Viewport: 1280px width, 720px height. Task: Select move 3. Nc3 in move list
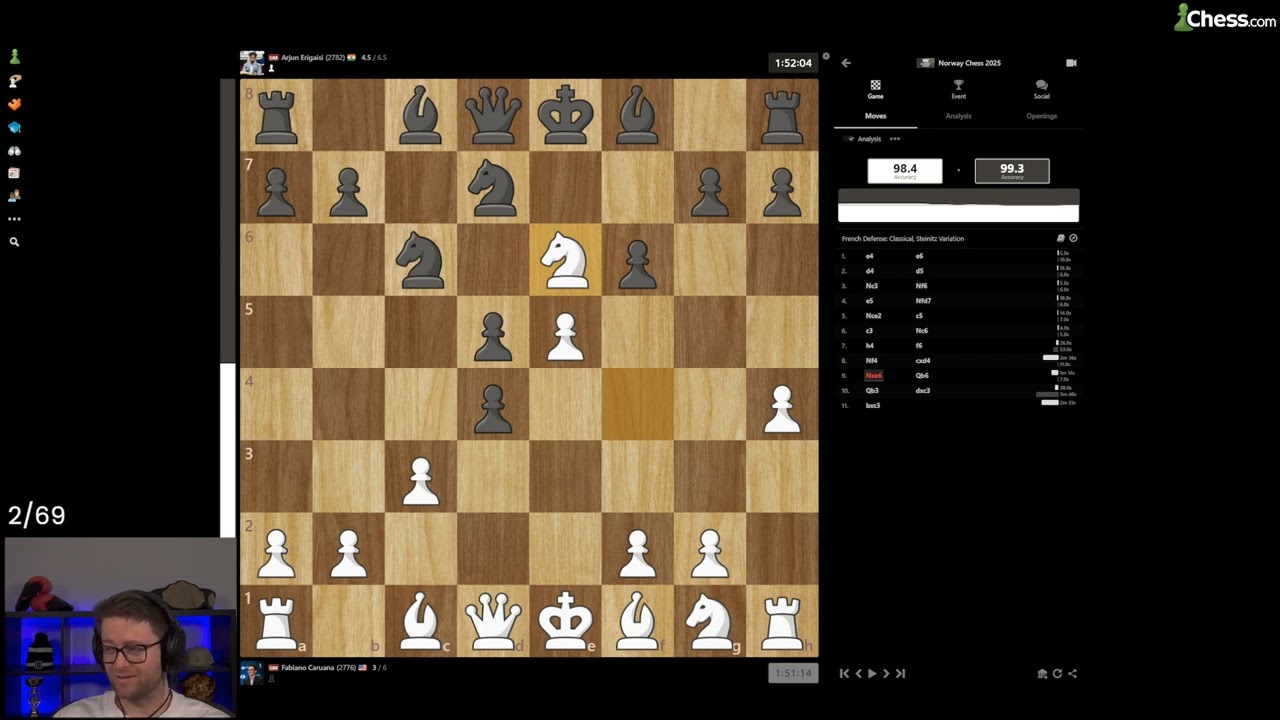872,286
